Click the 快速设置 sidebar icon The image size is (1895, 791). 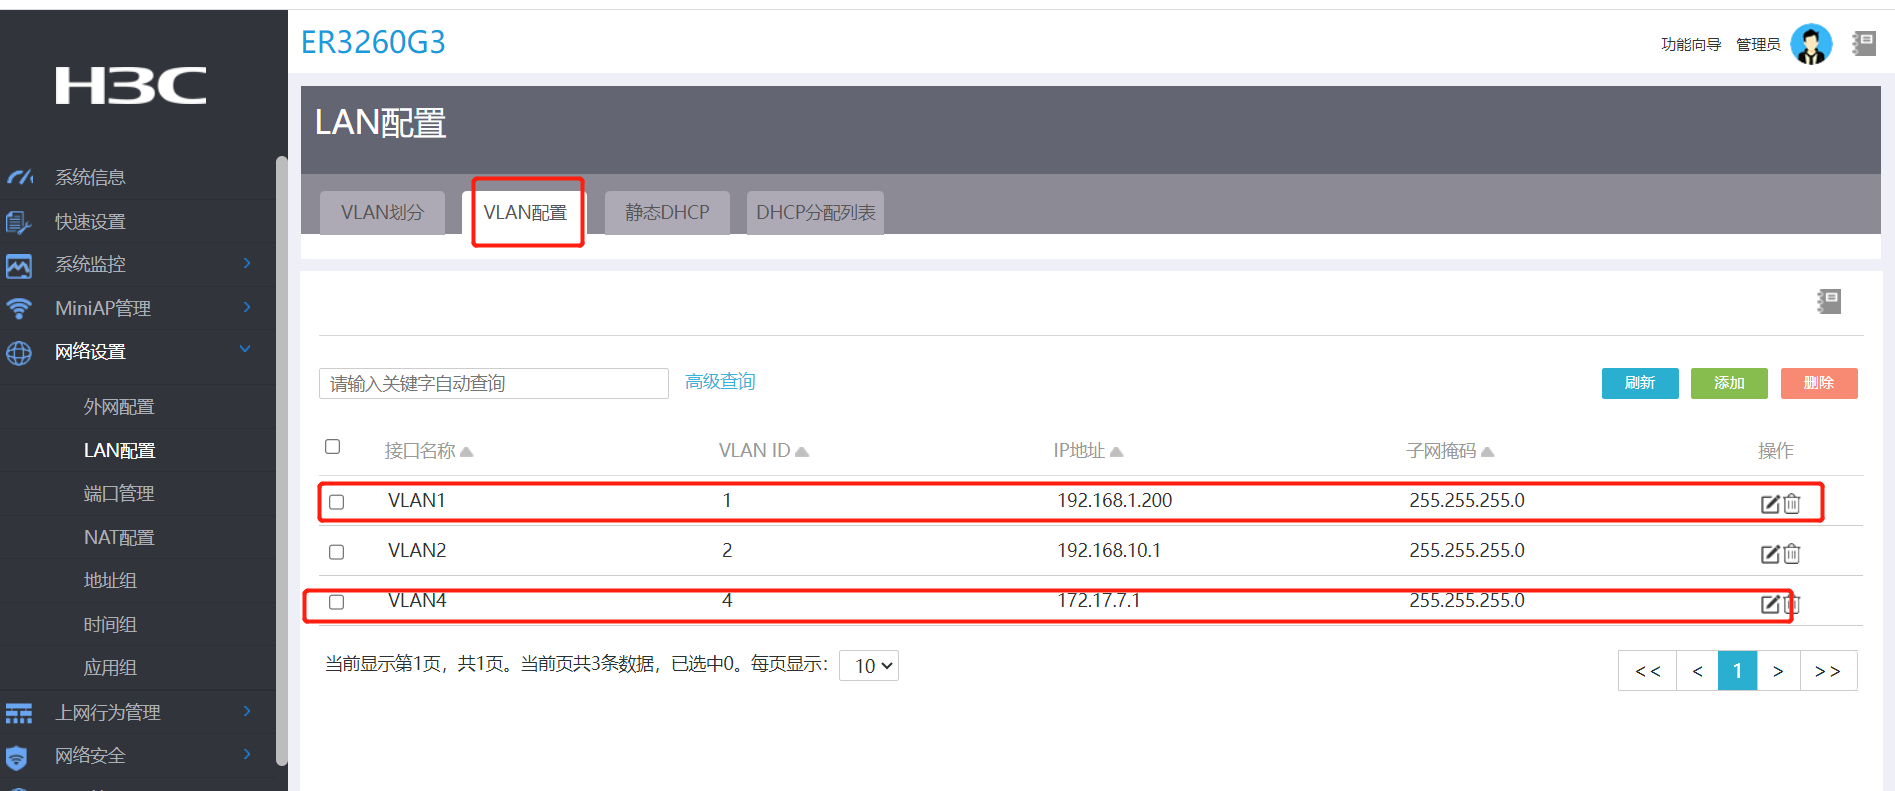(19, 222)
